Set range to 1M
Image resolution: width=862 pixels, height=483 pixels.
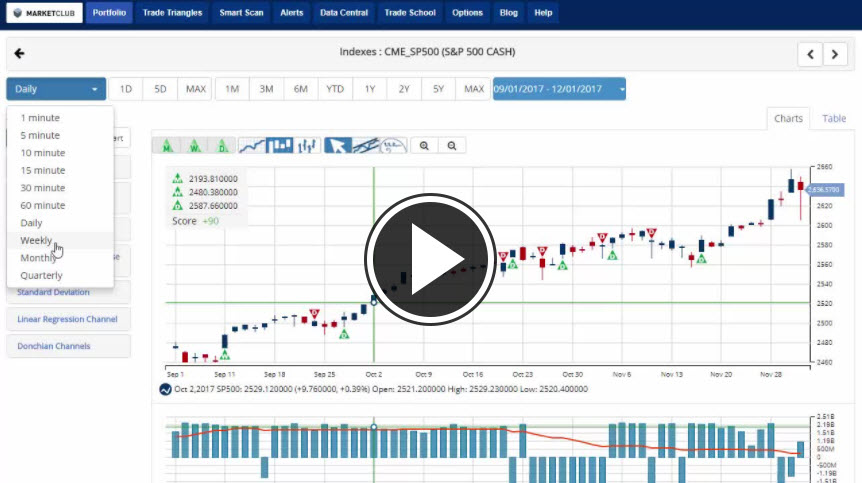(232, 89)
